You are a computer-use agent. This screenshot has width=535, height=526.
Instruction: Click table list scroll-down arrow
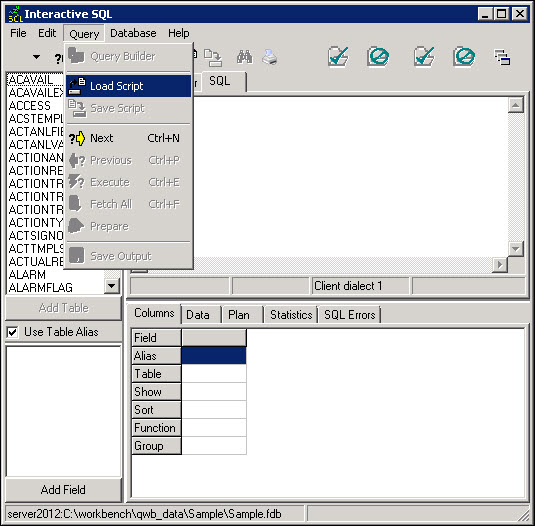(112, 286)
